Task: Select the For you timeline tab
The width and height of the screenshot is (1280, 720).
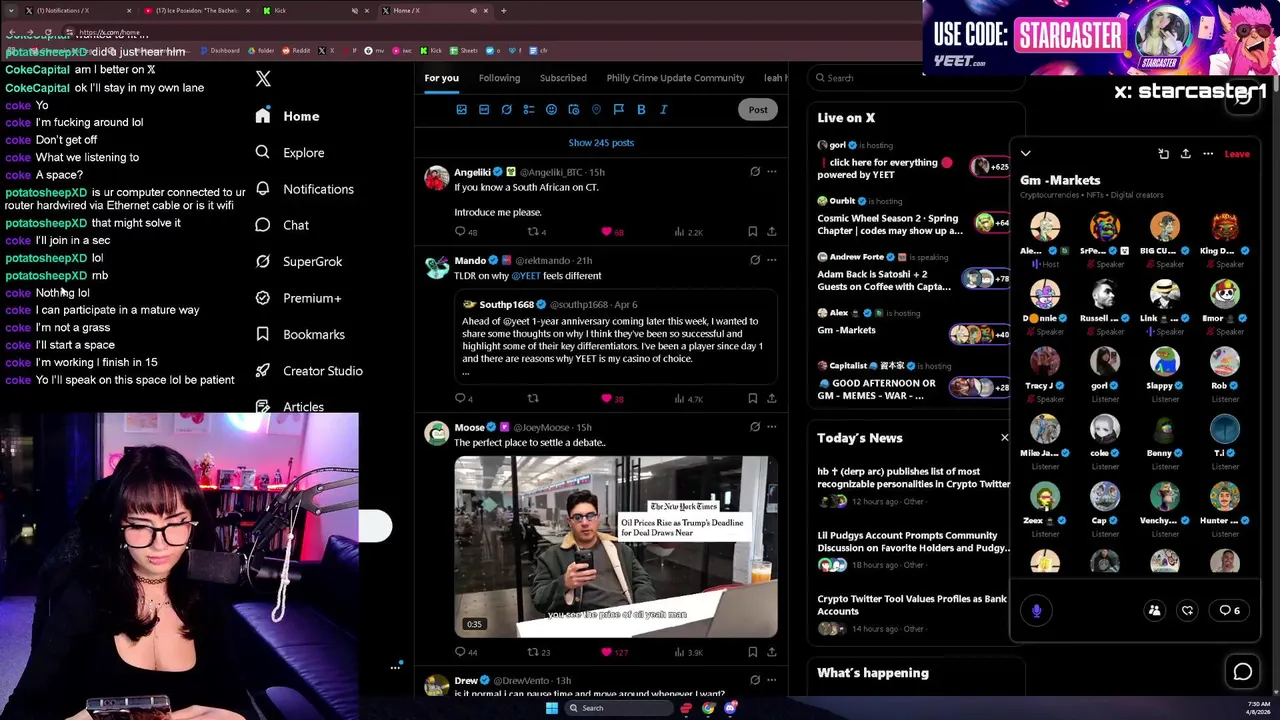Action: point(441,78)
